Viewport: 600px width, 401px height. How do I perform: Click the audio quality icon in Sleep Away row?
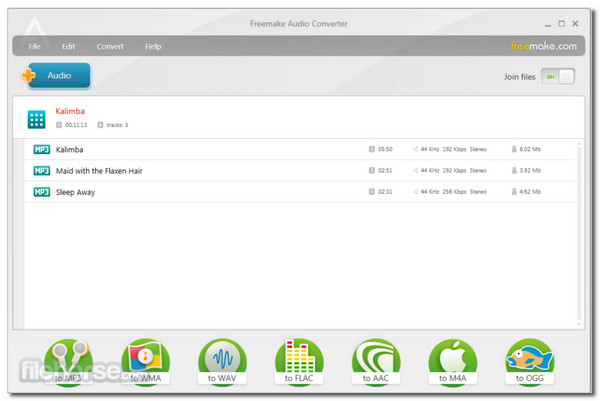click(415, 192)
